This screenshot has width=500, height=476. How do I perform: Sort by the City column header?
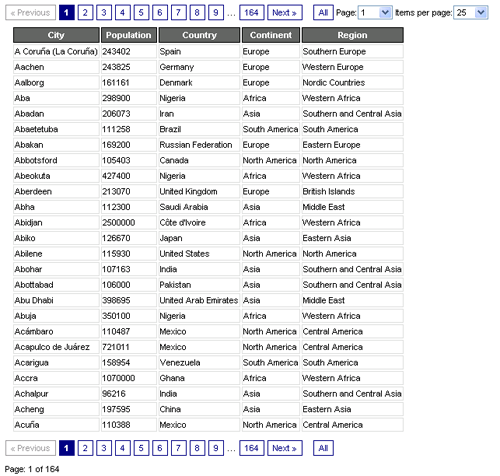point(56,35)
